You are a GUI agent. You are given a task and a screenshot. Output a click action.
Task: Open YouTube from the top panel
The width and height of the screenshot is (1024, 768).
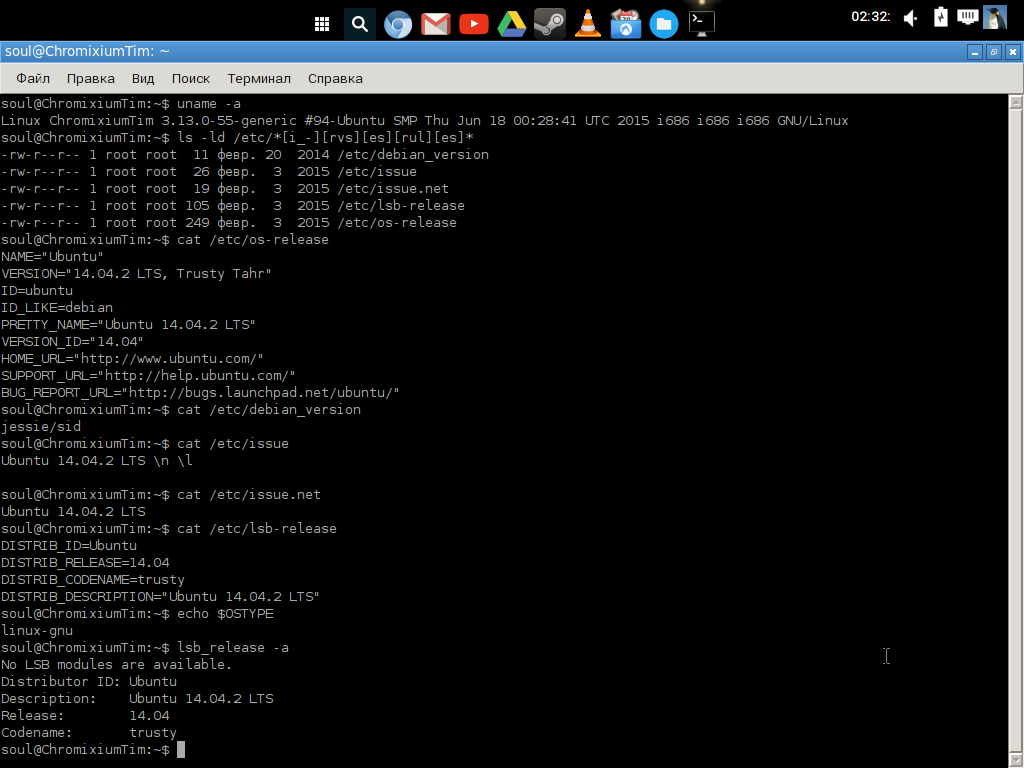tap(473, 25)
